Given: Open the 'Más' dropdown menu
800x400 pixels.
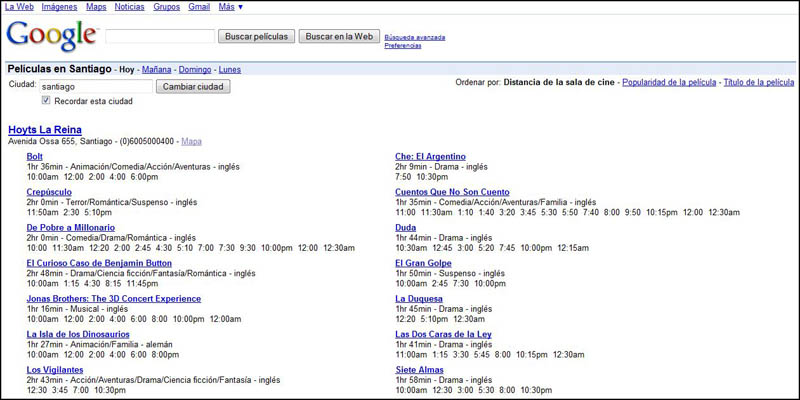Looking at the screenshot, I should click(230, 7).
